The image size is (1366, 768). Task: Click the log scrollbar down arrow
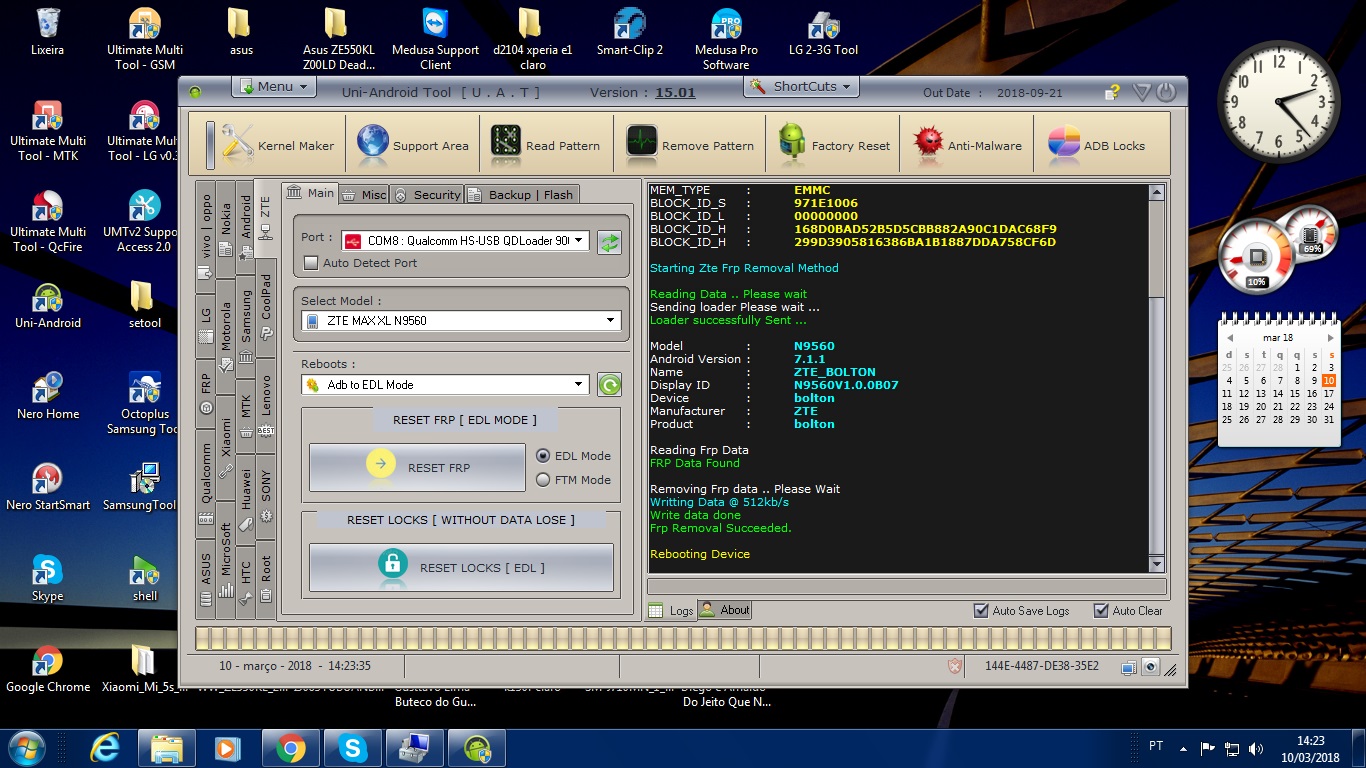(x=1157, y=564)
